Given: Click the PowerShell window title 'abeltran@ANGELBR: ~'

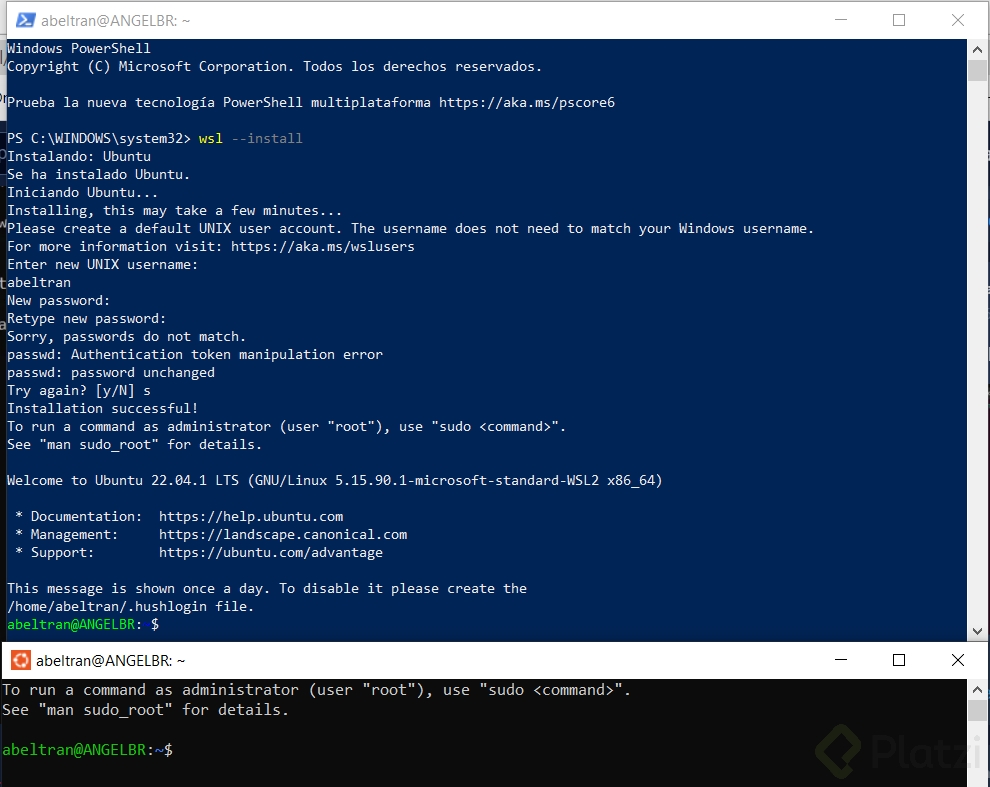Looking at the screenshot, I should [116, 21].
